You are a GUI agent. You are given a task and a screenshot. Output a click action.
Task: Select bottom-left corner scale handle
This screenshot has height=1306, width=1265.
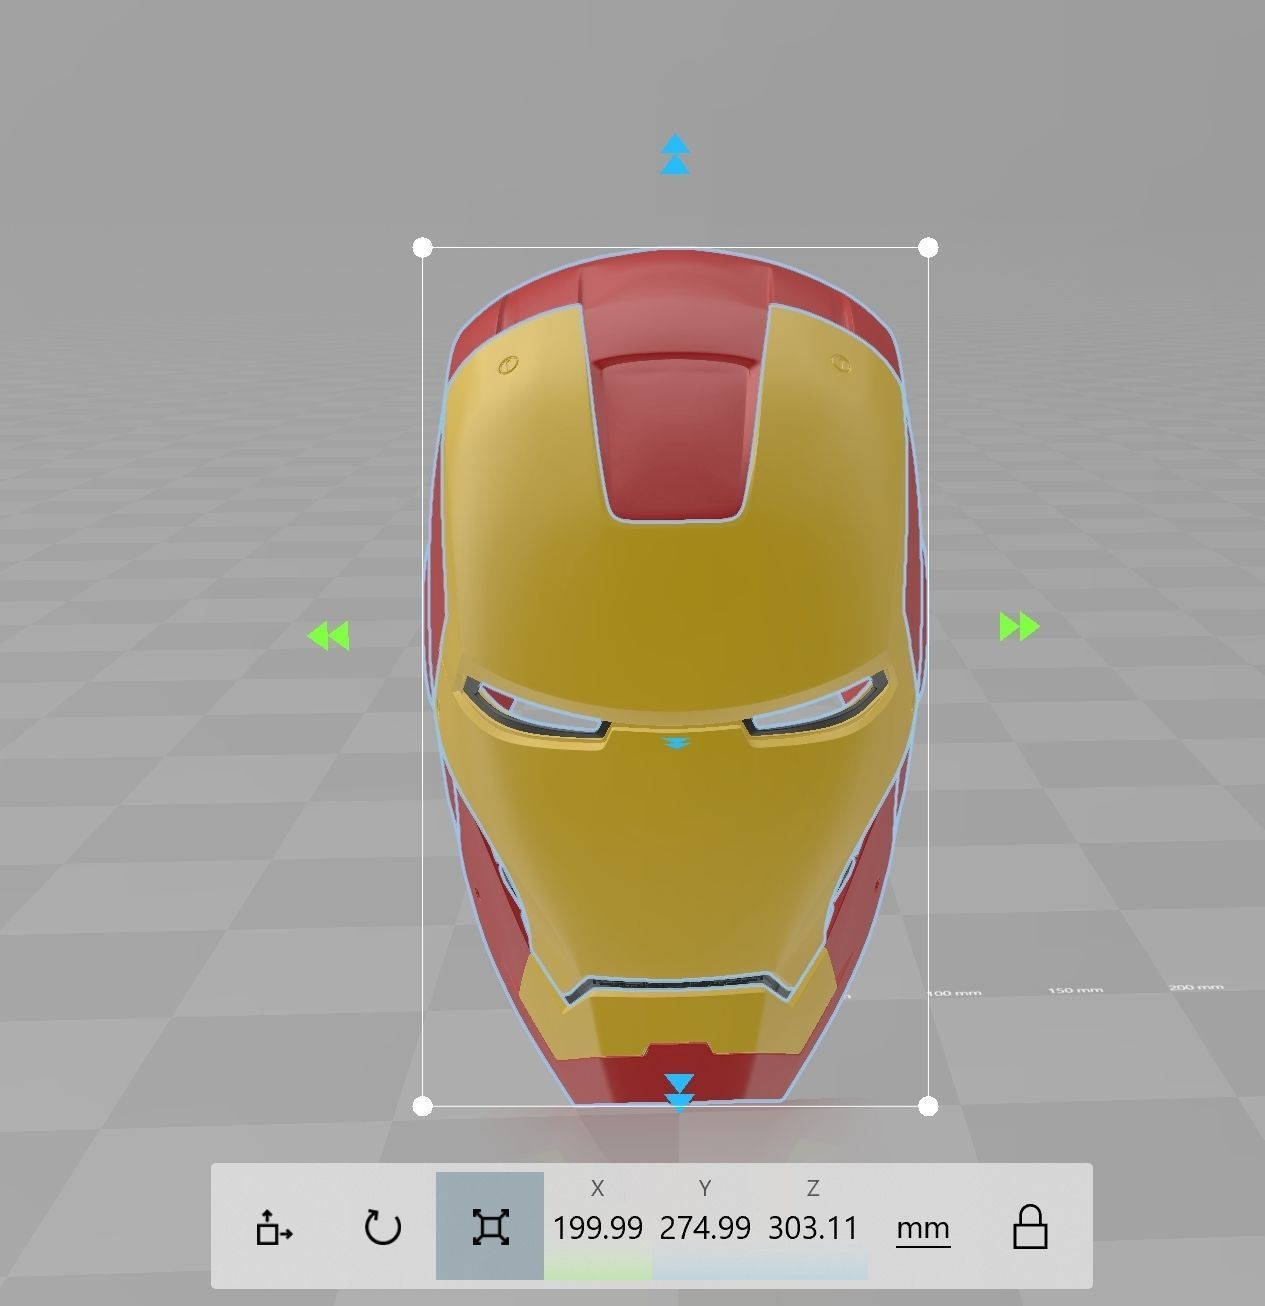(422, 1106)
